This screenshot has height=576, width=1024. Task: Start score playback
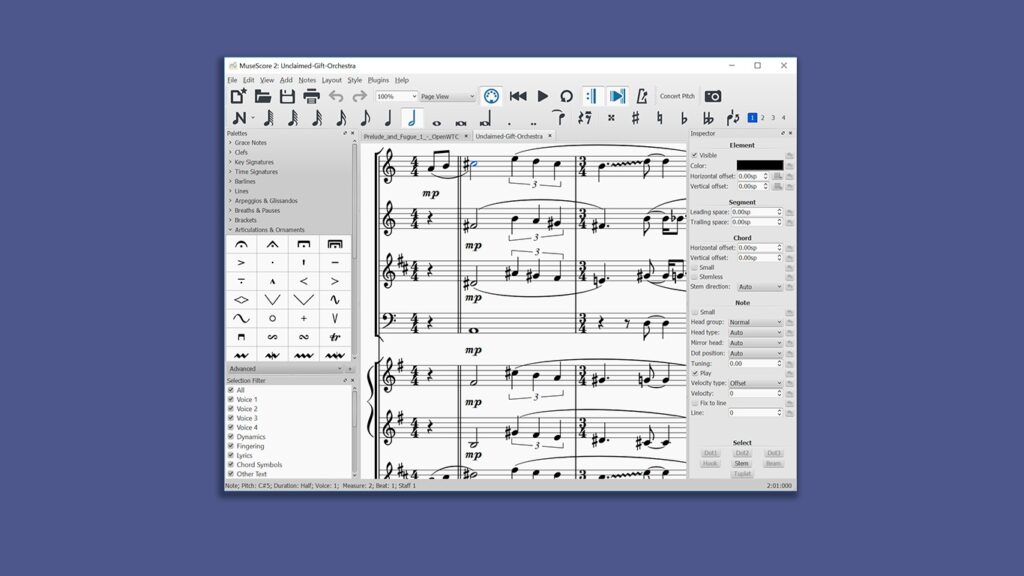[x=543, y=96]
